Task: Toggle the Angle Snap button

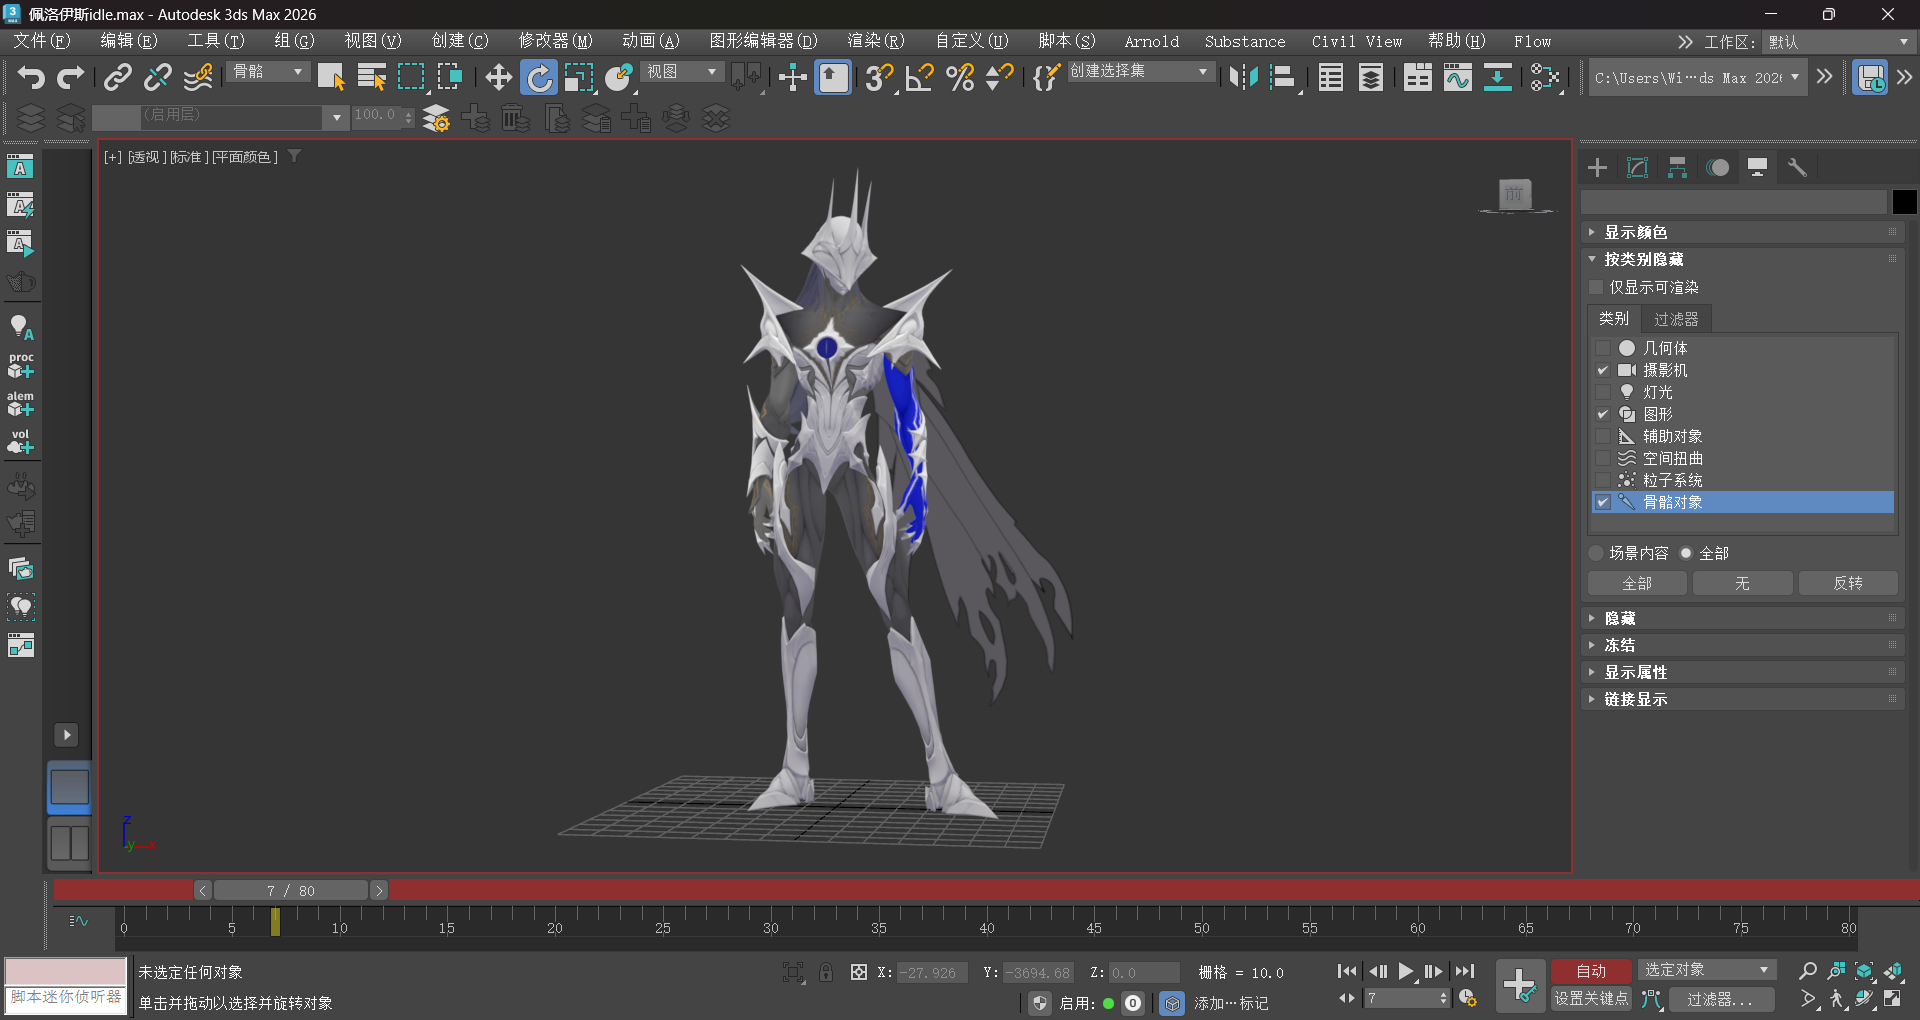Action: click(x=919, y=77)
